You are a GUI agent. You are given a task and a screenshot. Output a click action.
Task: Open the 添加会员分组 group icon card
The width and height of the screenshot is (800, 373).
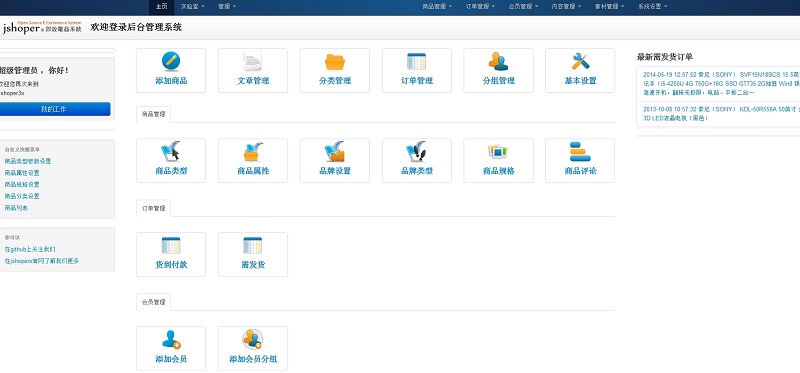[x=253, y=349]
